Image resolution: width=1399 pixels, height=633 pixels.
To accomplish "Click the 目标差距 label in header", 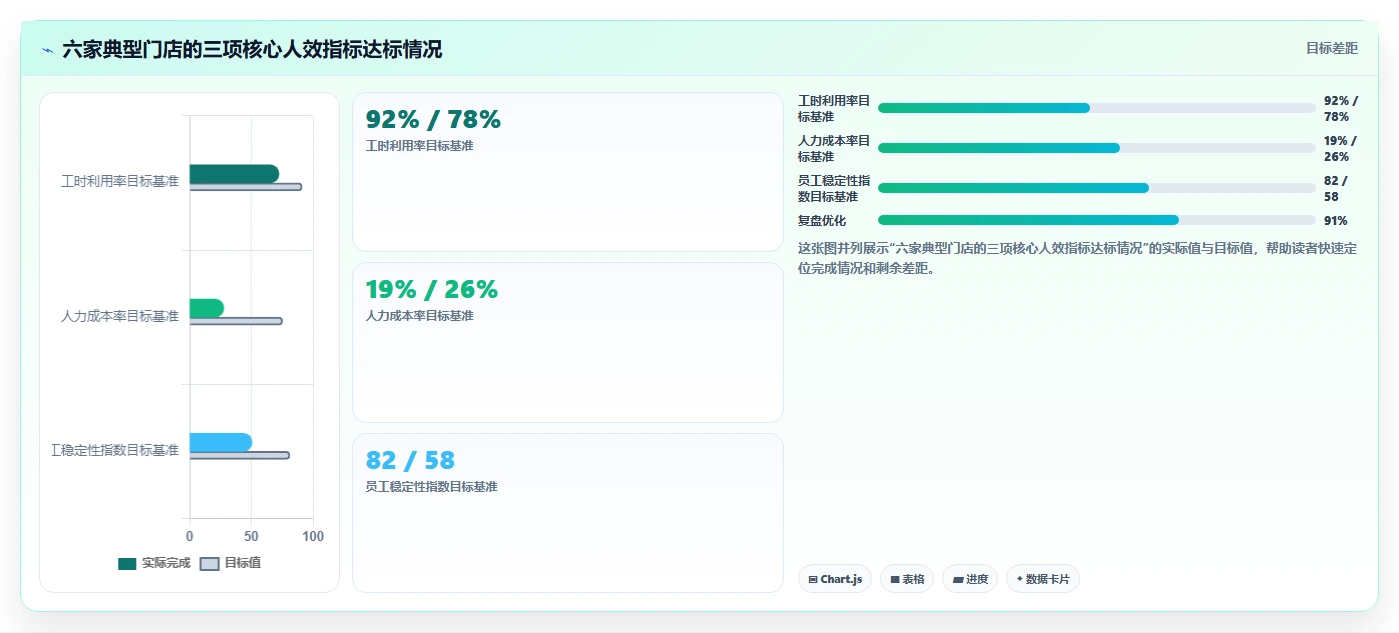I will [x=1332, y=48].
